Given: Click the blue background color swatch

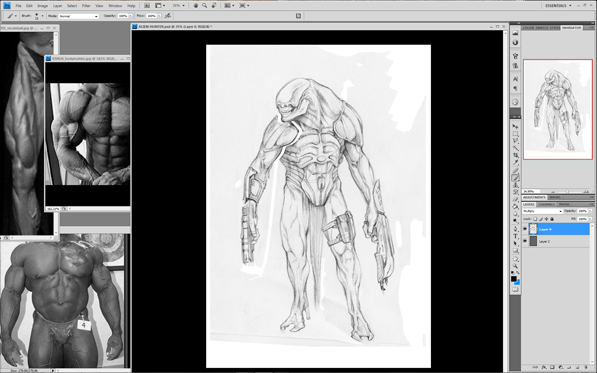Looking at the screenshot, I should pyautogui.click(x=517, y=282).
